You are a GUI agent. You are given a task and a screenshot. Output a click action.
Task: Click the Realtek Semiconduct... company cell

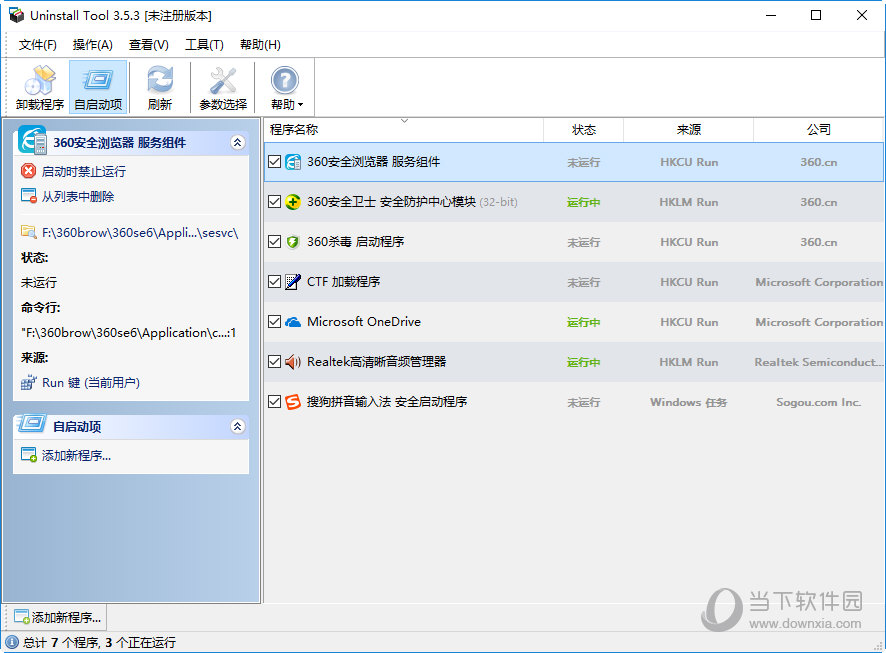point(818,362)
